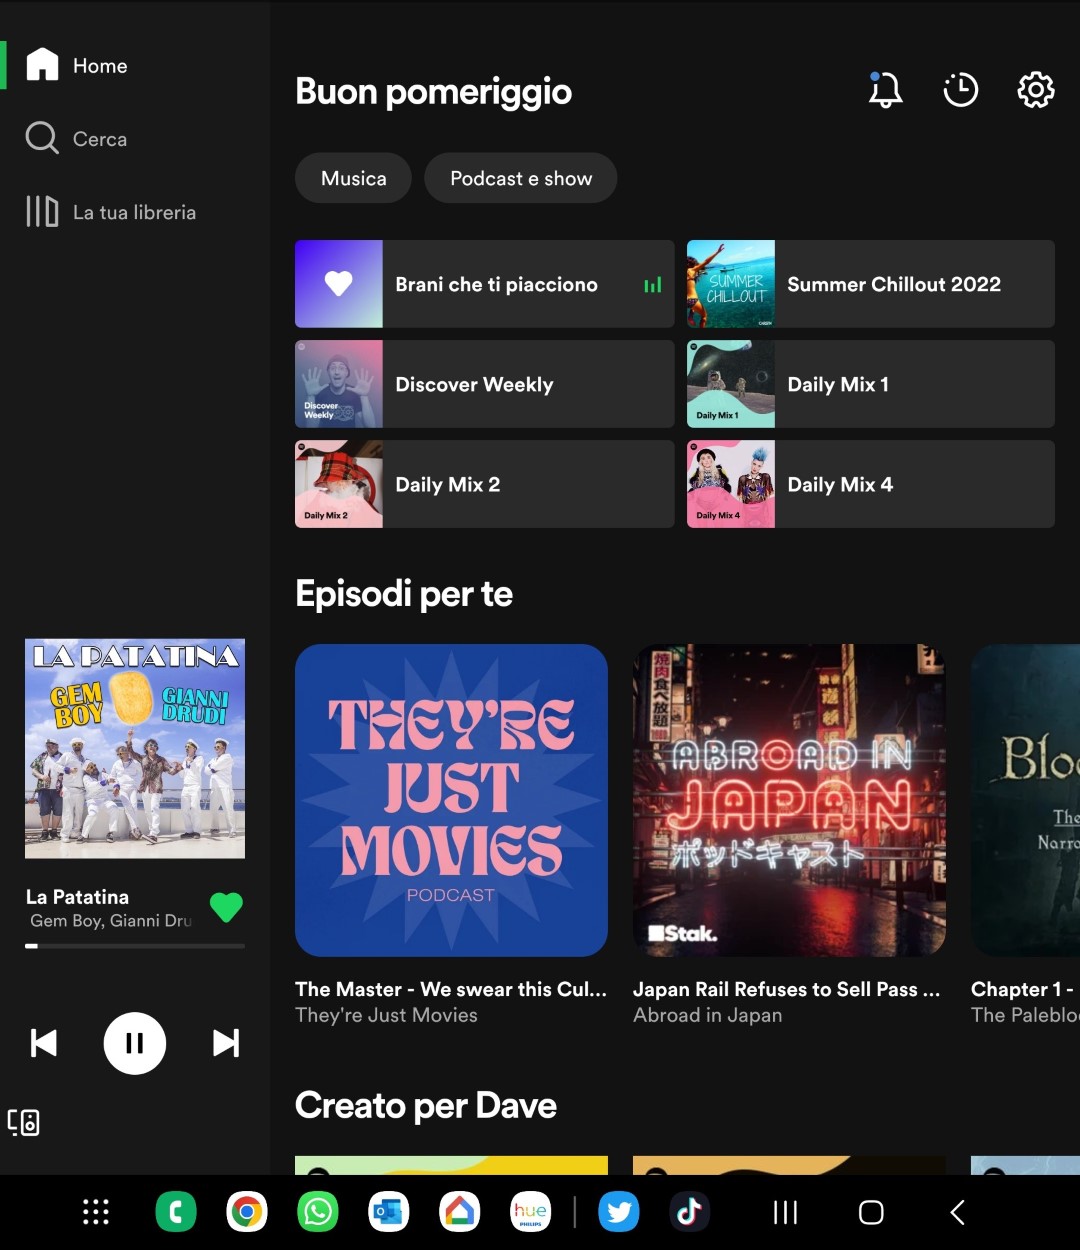
Task: Click Creato per Dave heading
Action: [x=426, y=1105]
